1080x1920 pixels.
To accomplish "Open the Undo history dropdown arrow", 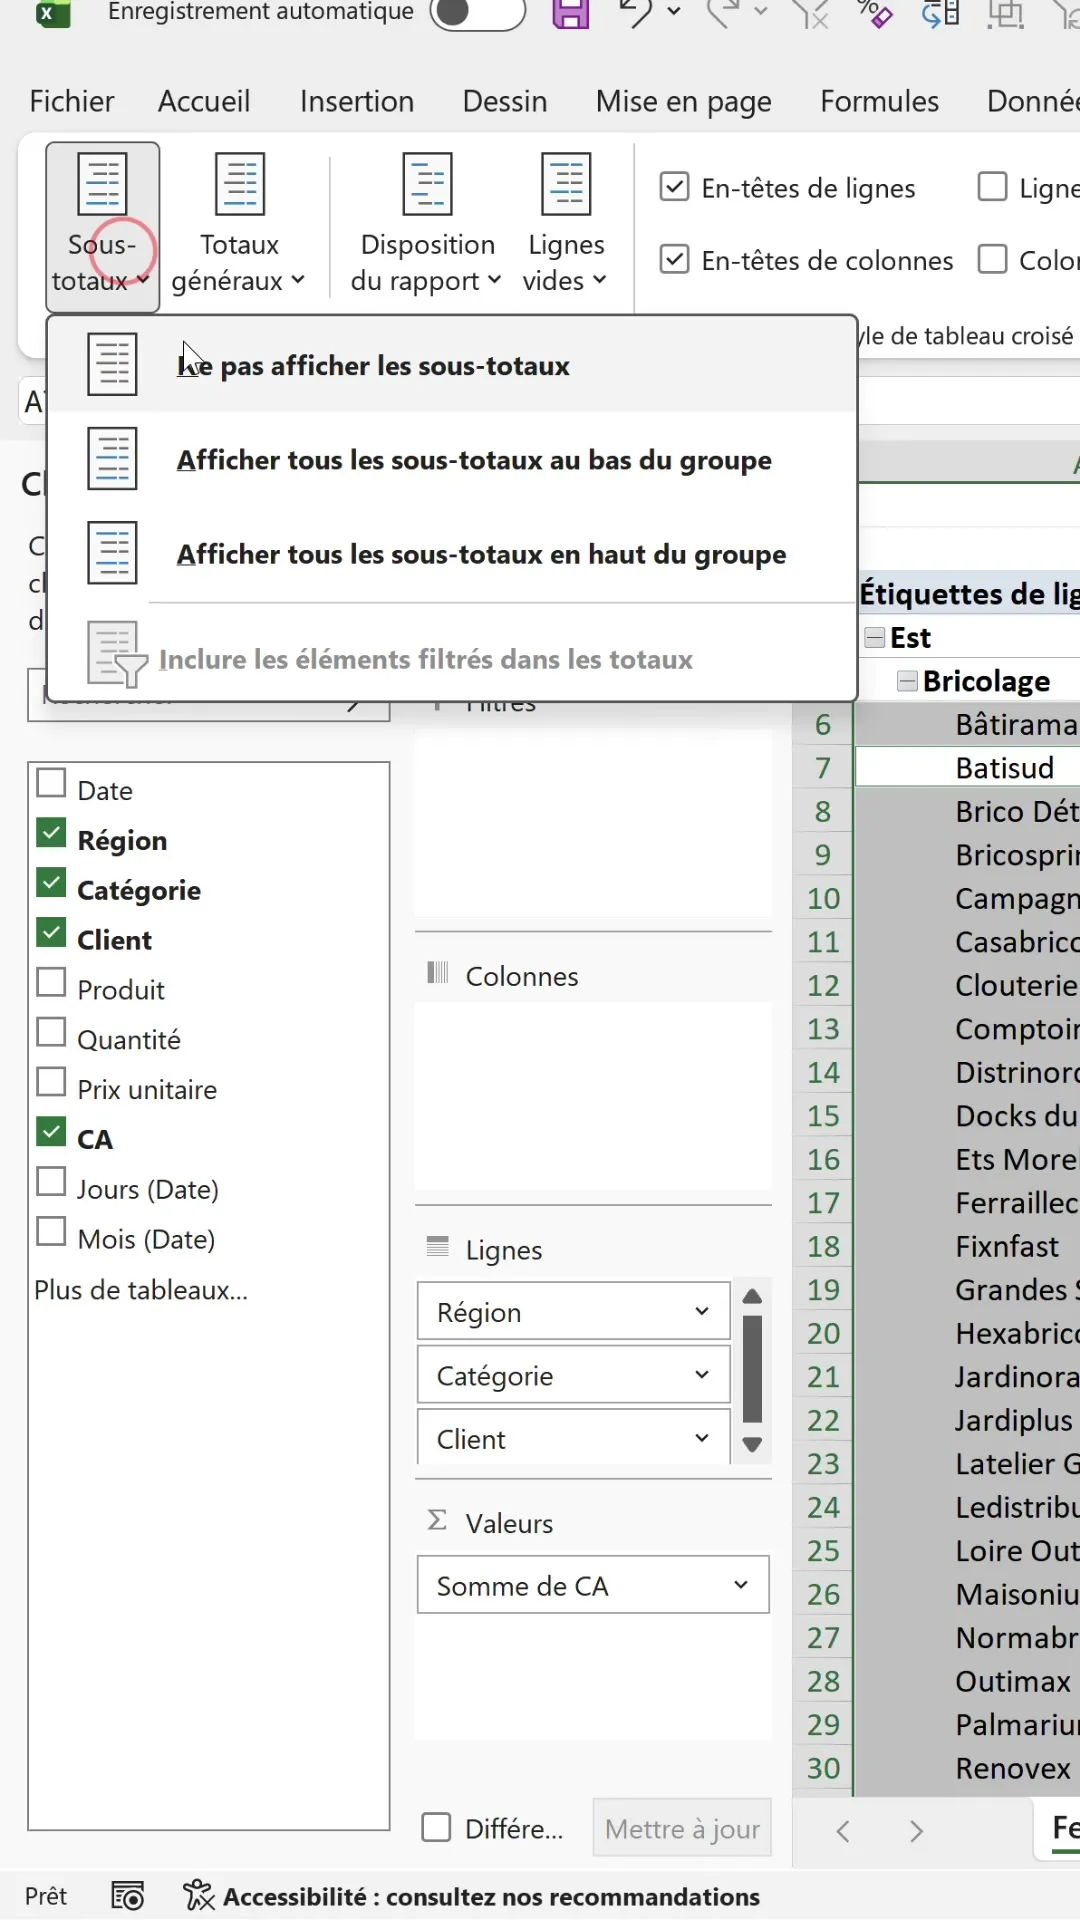I will [674, 12].
